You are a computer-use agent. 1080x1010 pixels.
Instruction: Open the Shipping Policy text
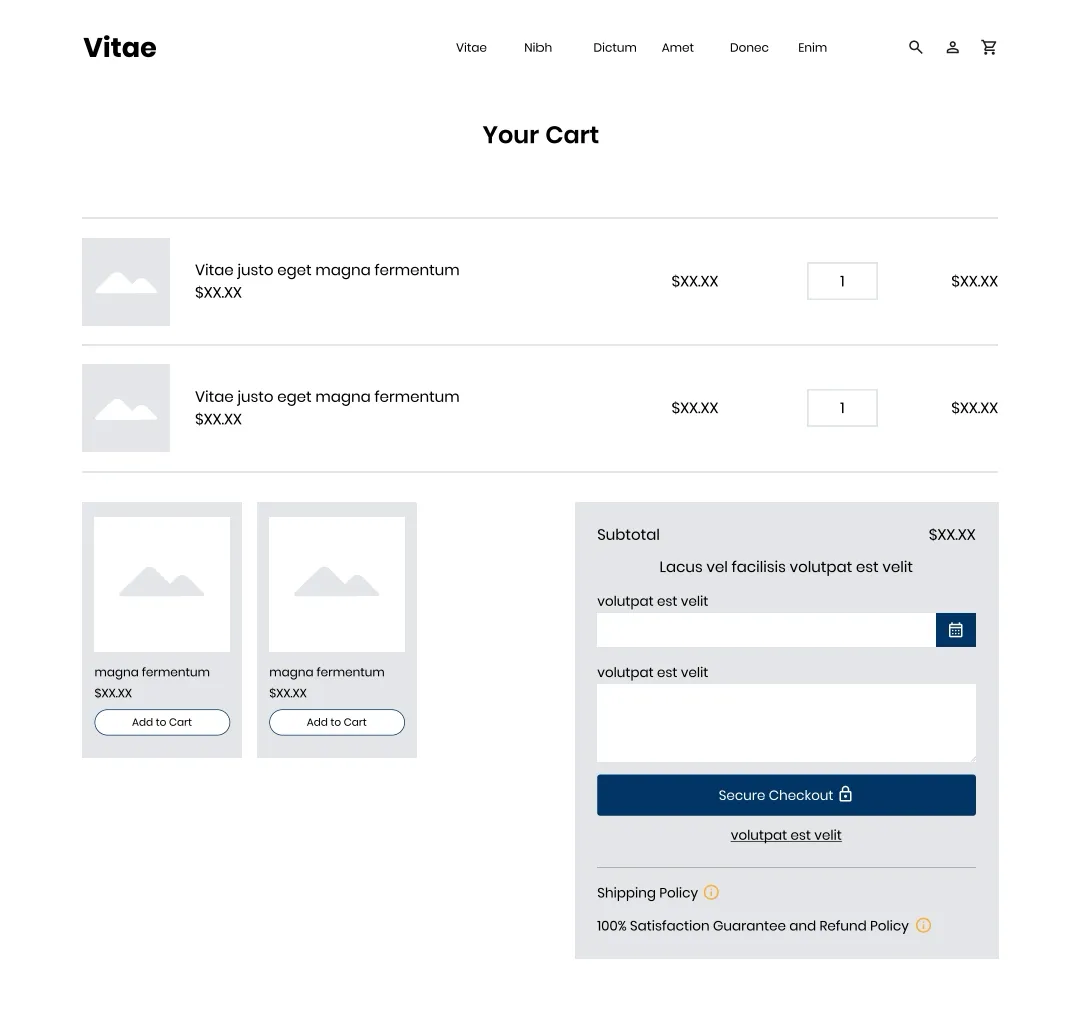tap(647, 893)
